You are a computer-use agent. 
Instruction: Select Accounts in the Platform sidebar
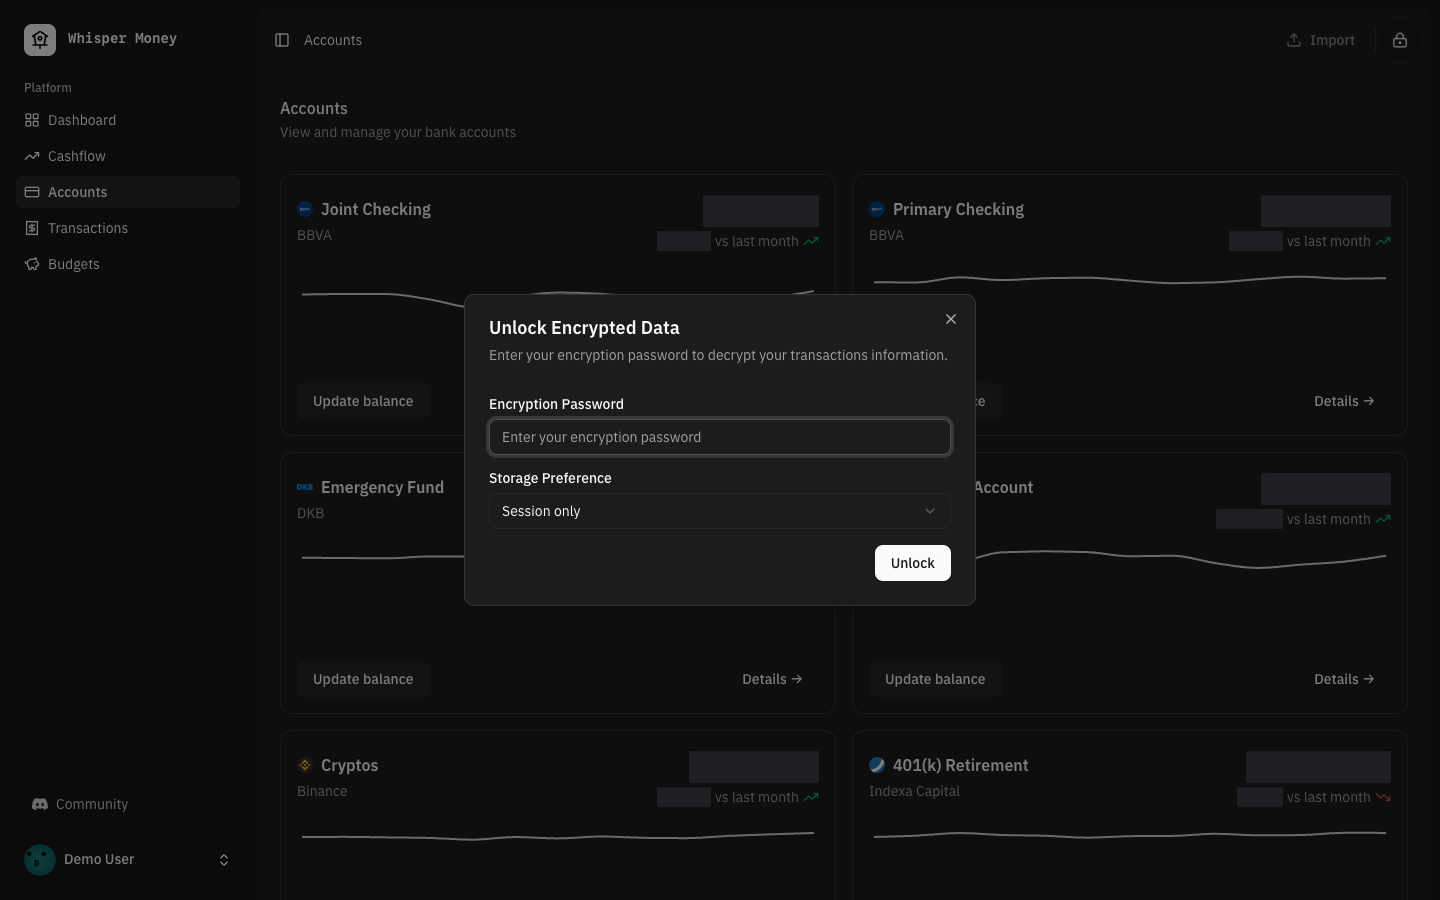click(x=77, y=192)
